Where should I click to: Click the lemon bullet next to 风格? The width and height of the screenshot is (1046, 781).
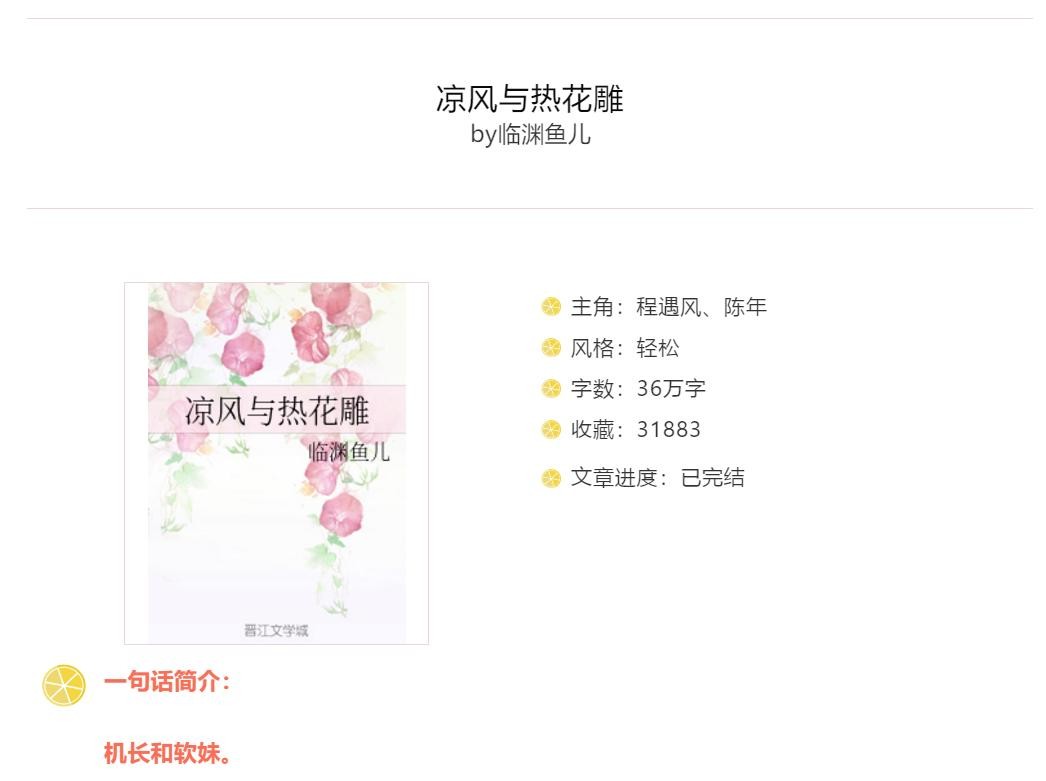click(x=551, y=347)
